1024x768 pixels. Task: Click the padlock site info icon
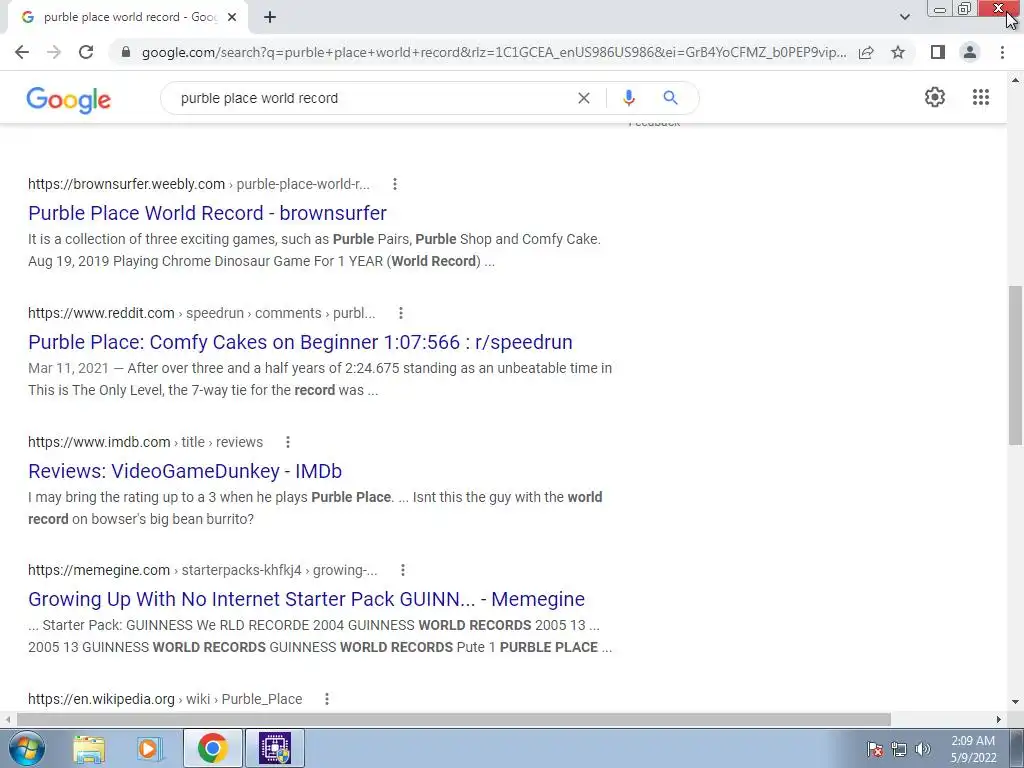click(x=126, y=52)
